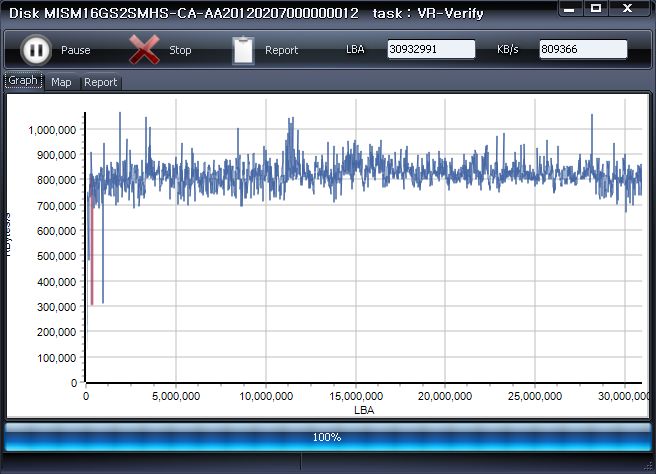Click the 15,000,000 x-axis label
Screen dimensions: 656x474
pyautogui.click(x=356, y=397)
